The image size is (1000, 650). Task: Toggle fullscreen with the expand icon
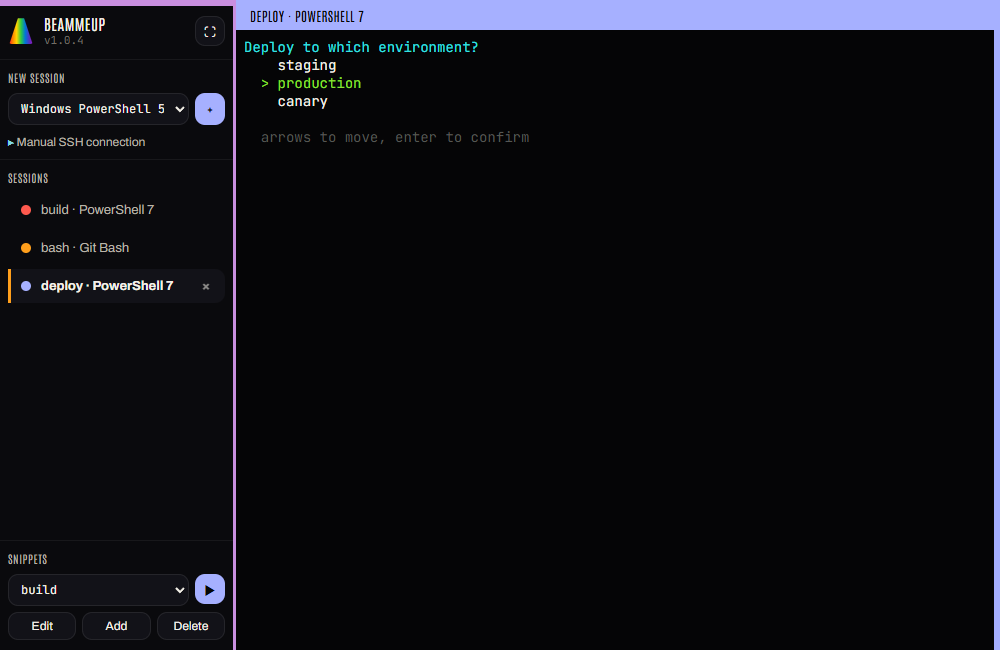[210, 31]
